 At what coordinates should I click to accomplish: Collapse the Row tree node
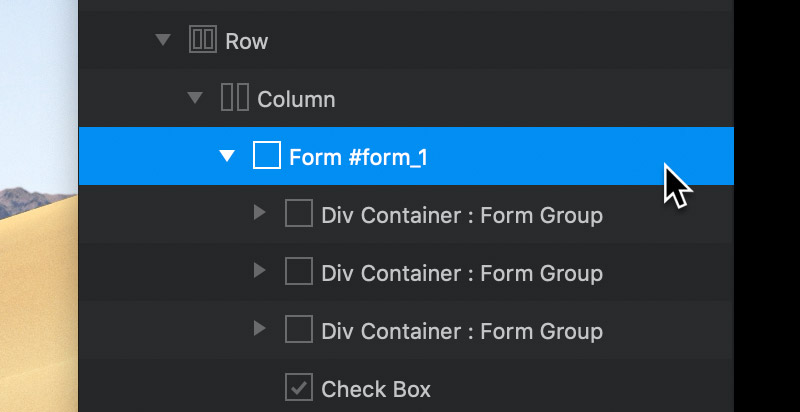pos(163,40)
